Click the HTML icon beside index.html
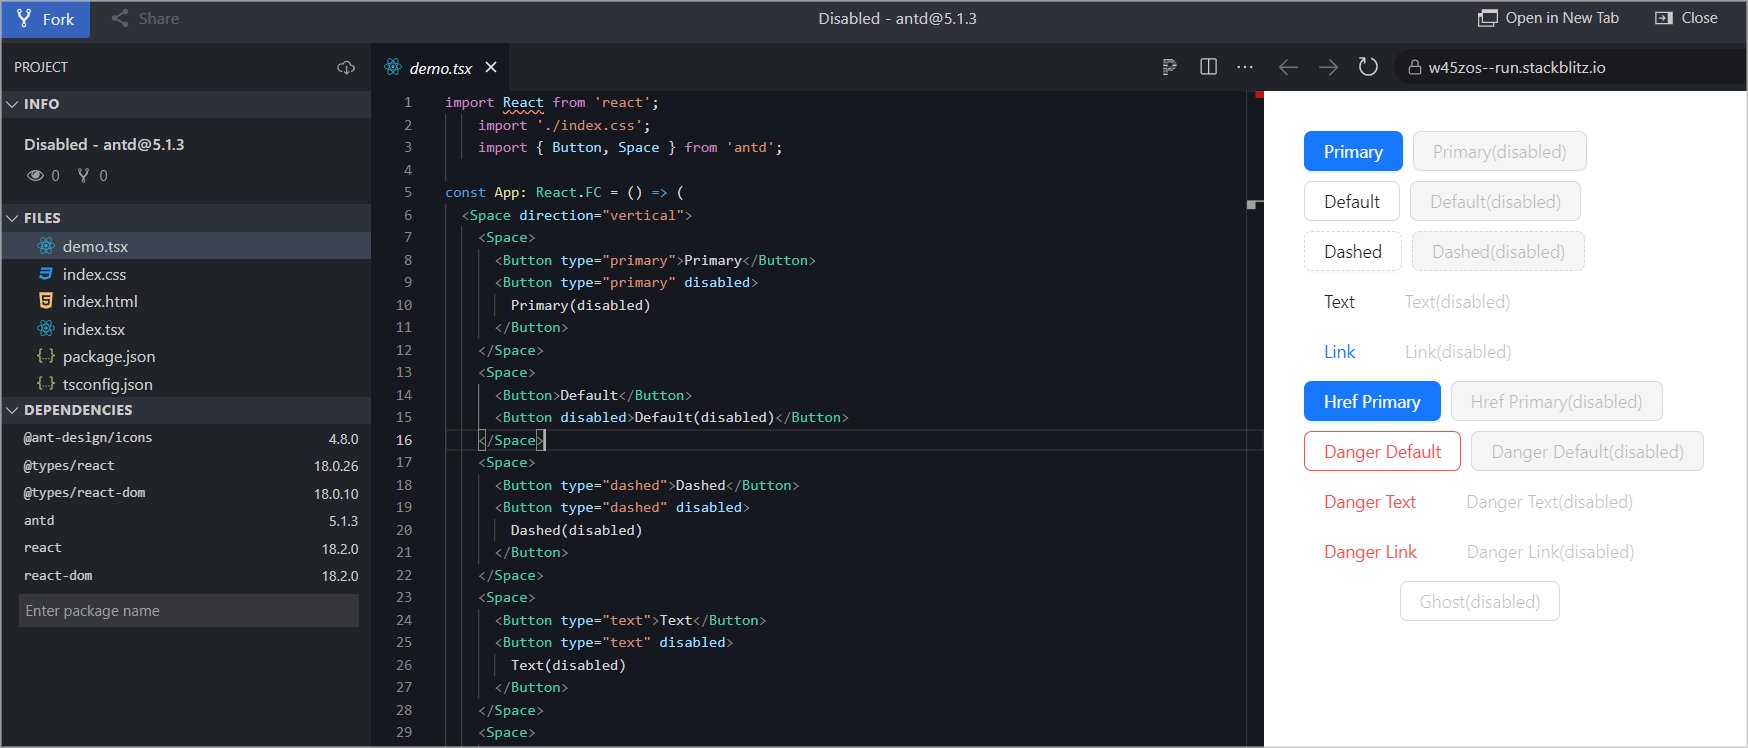The width and height of the screenshot is (1748, 748). tap(46, 301)
